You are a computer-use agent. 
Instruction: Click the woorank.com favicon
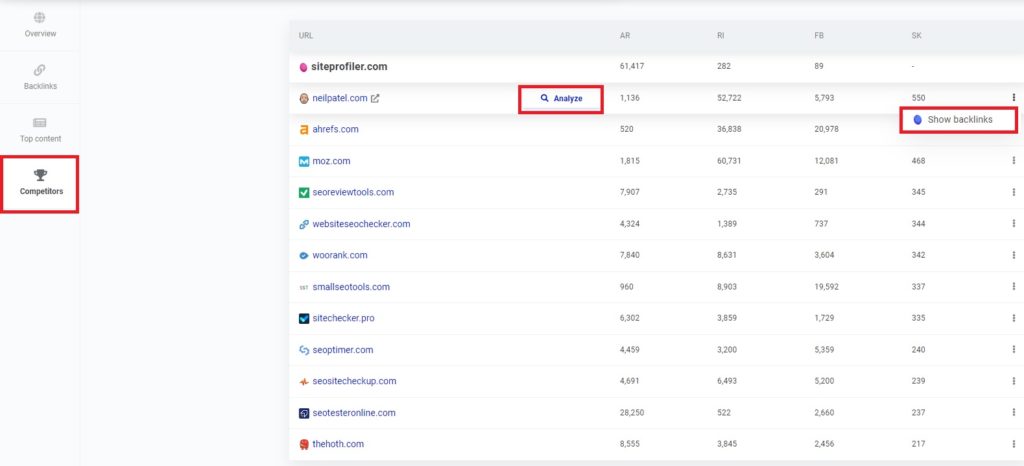pyautogui.click(x=304, y=256)
